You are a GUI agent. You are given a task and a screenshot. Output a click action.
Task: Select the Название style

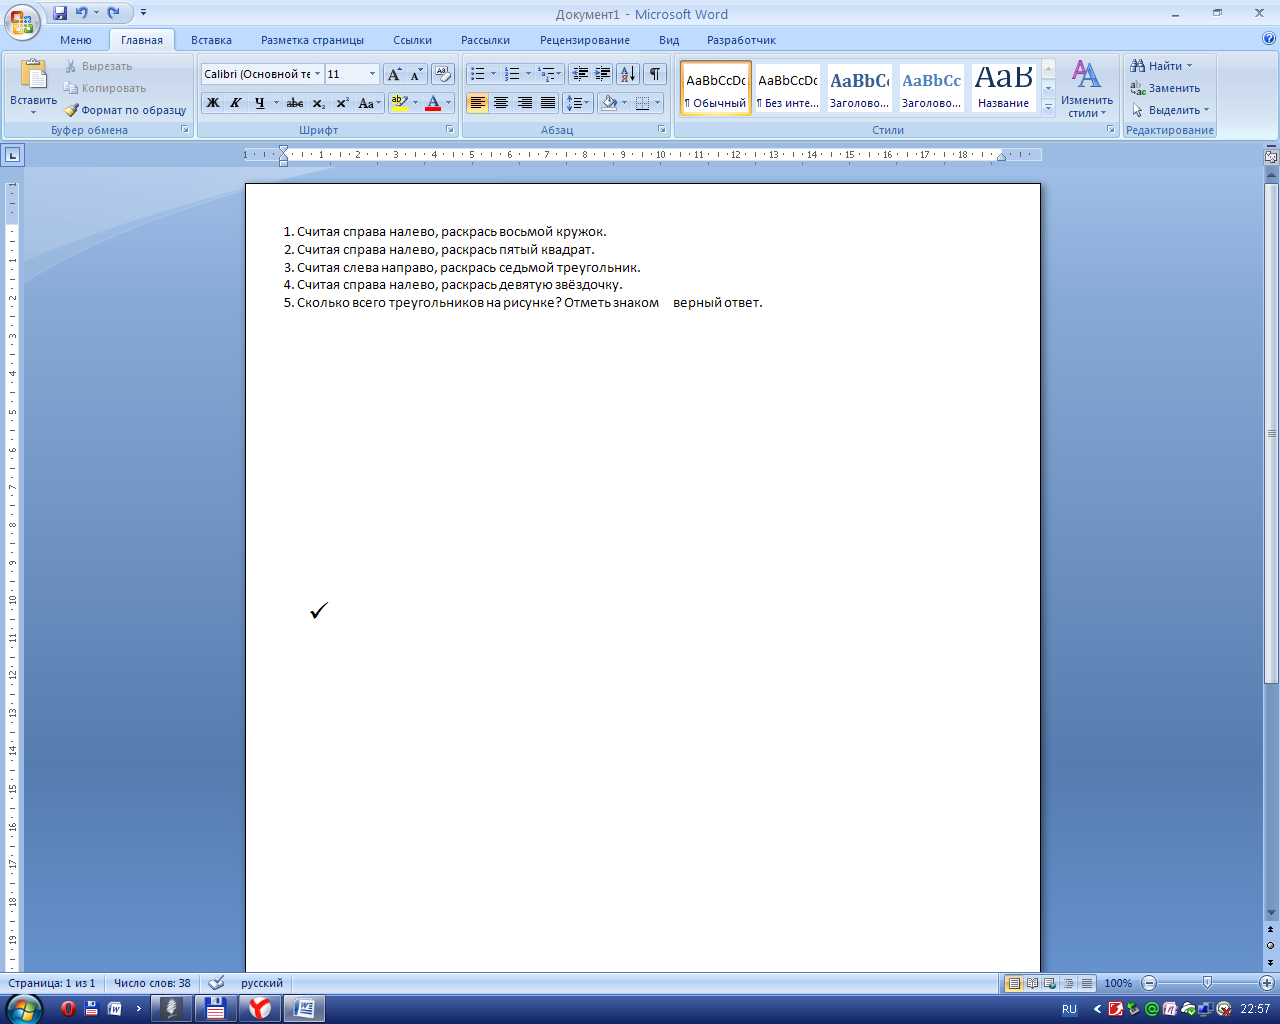coord(1004,88)
